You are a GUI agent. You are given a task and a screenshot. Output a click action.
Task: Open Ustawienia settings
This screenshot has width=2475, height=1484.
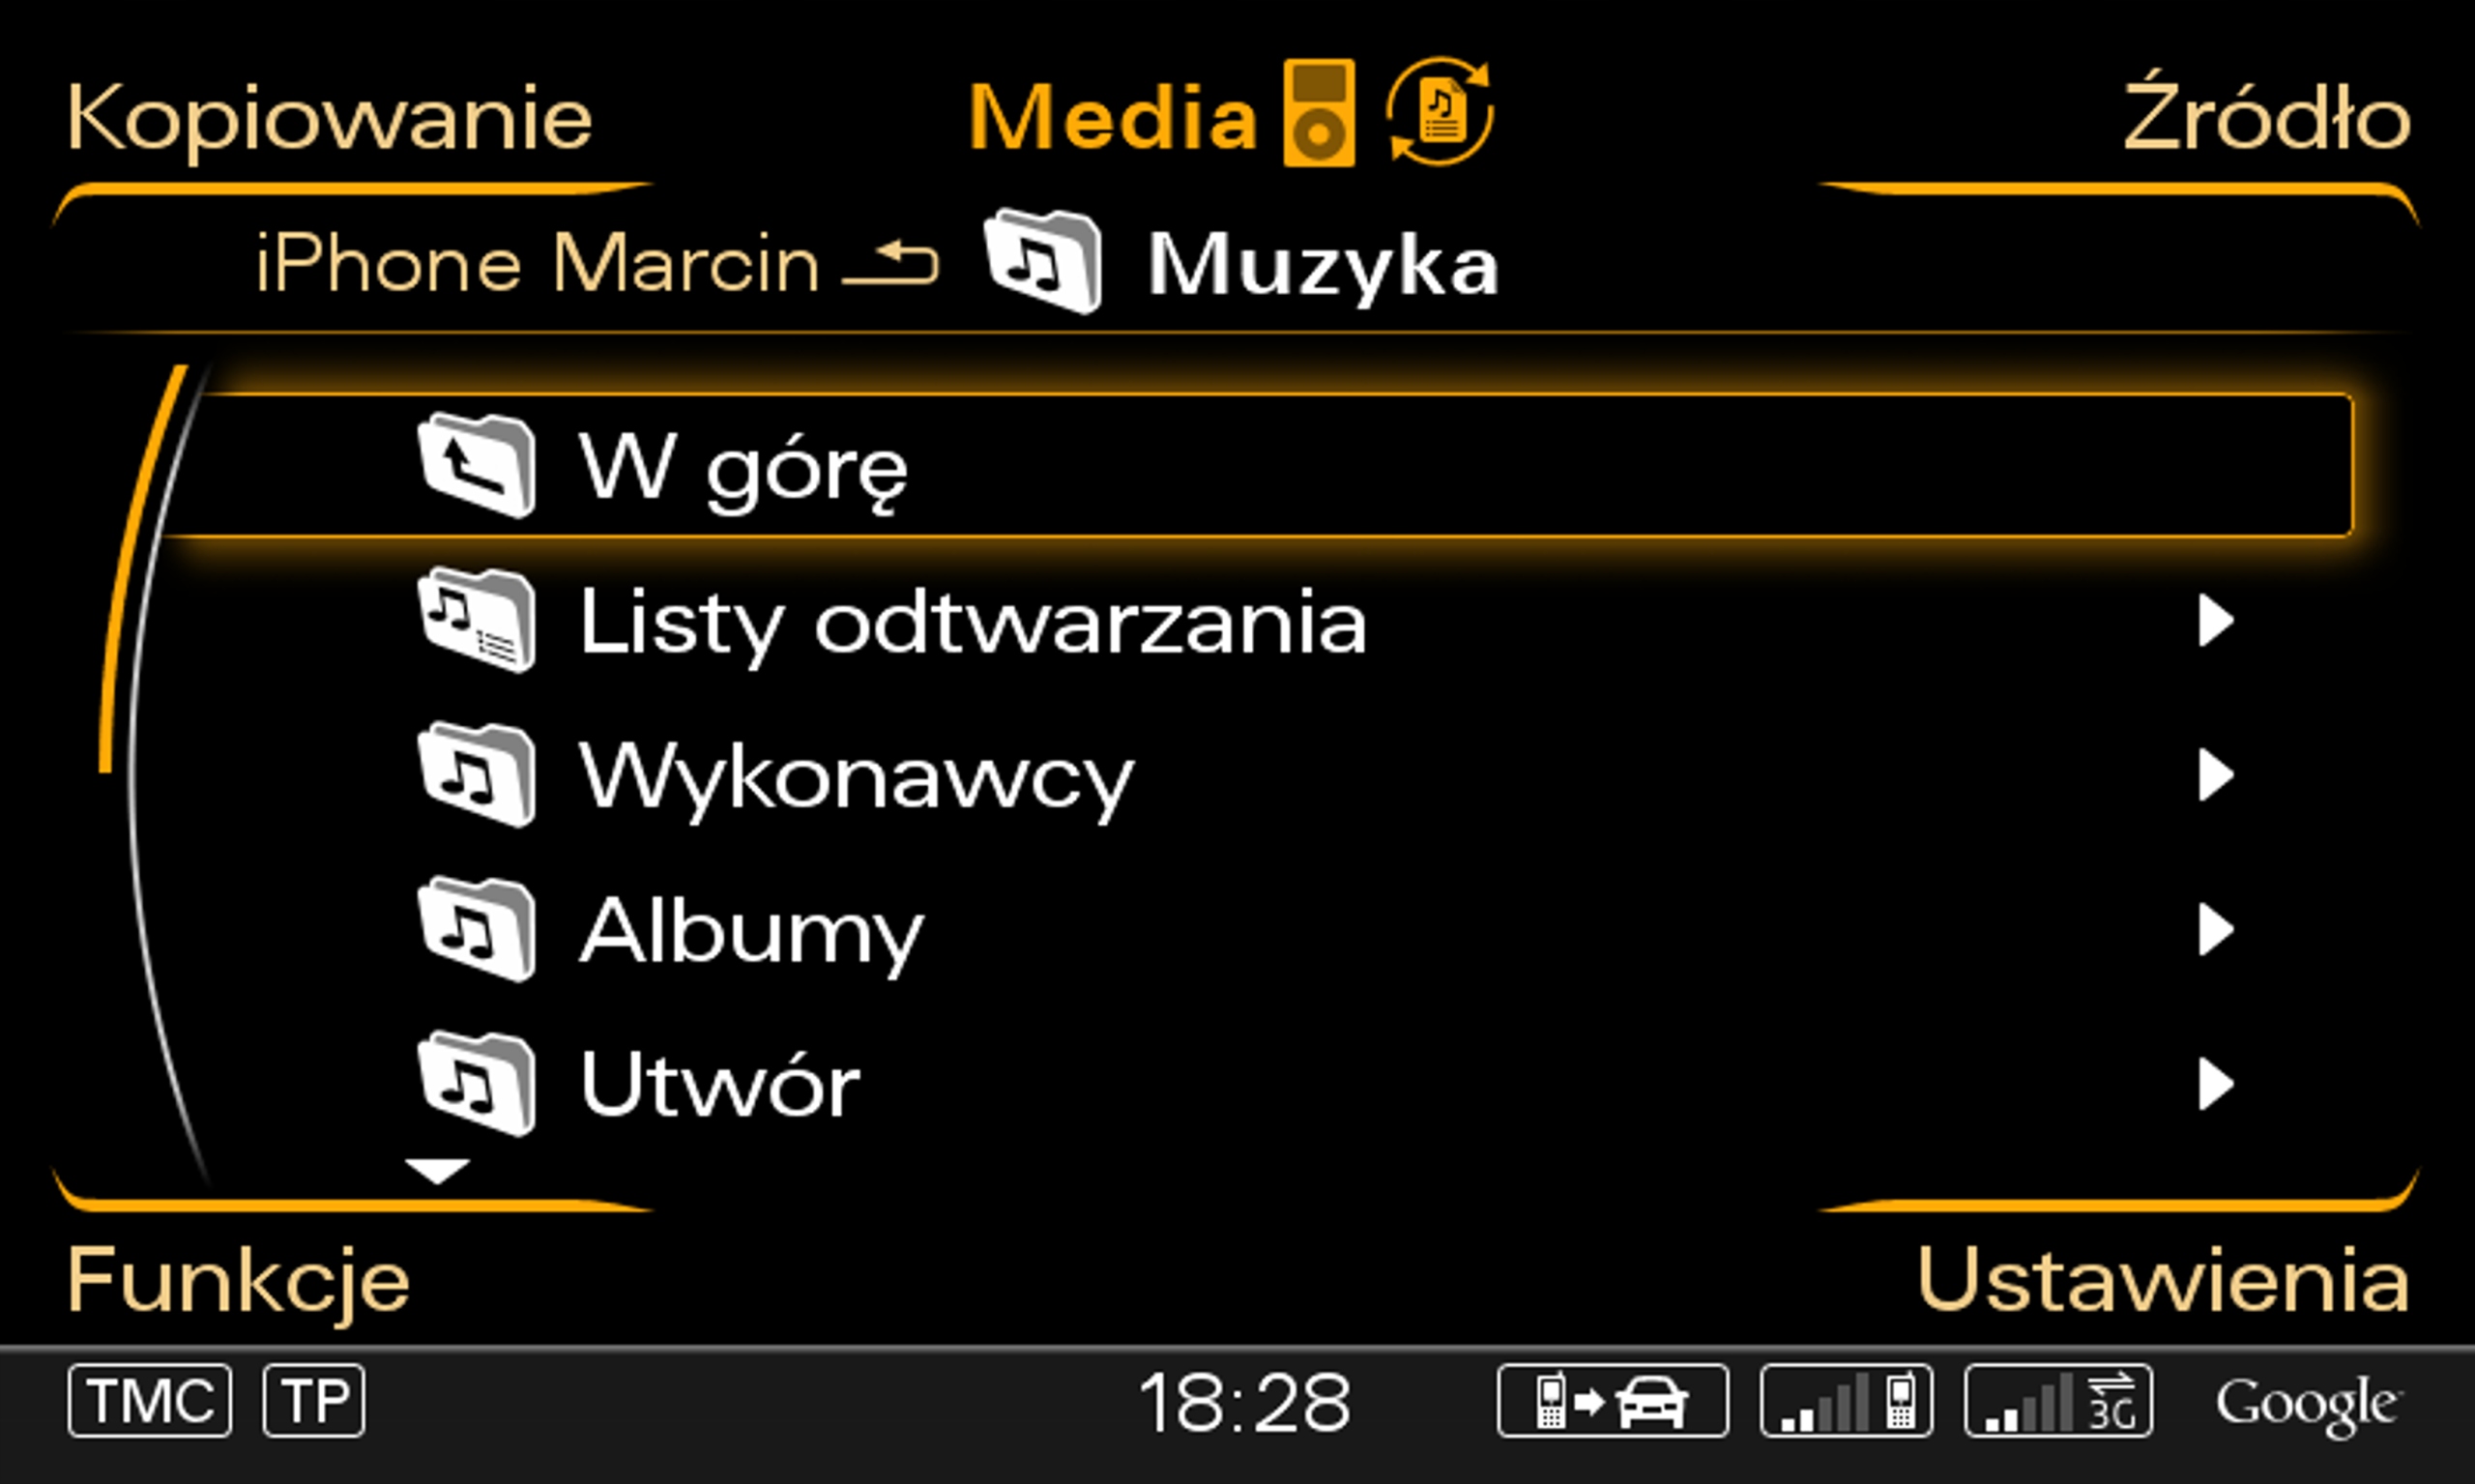click(x=2162, y=1279)
